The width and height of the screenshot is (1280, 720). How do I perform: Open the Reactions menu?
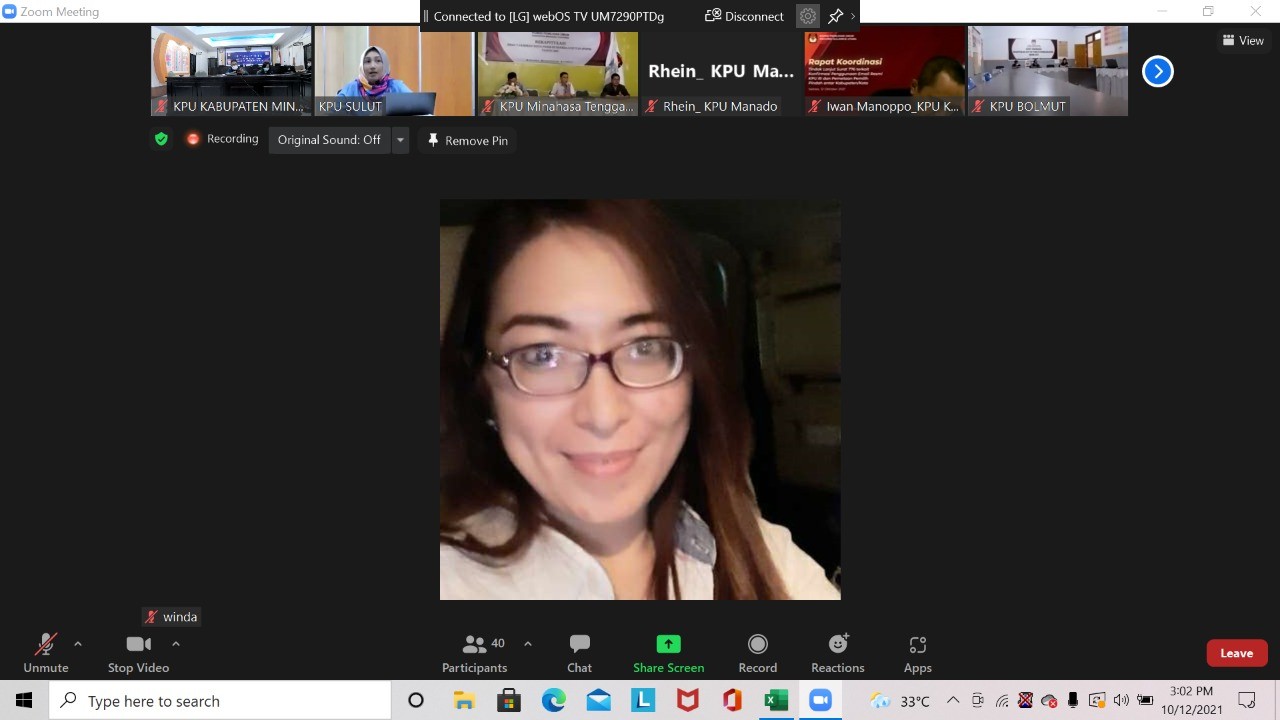tap(837, 654)
